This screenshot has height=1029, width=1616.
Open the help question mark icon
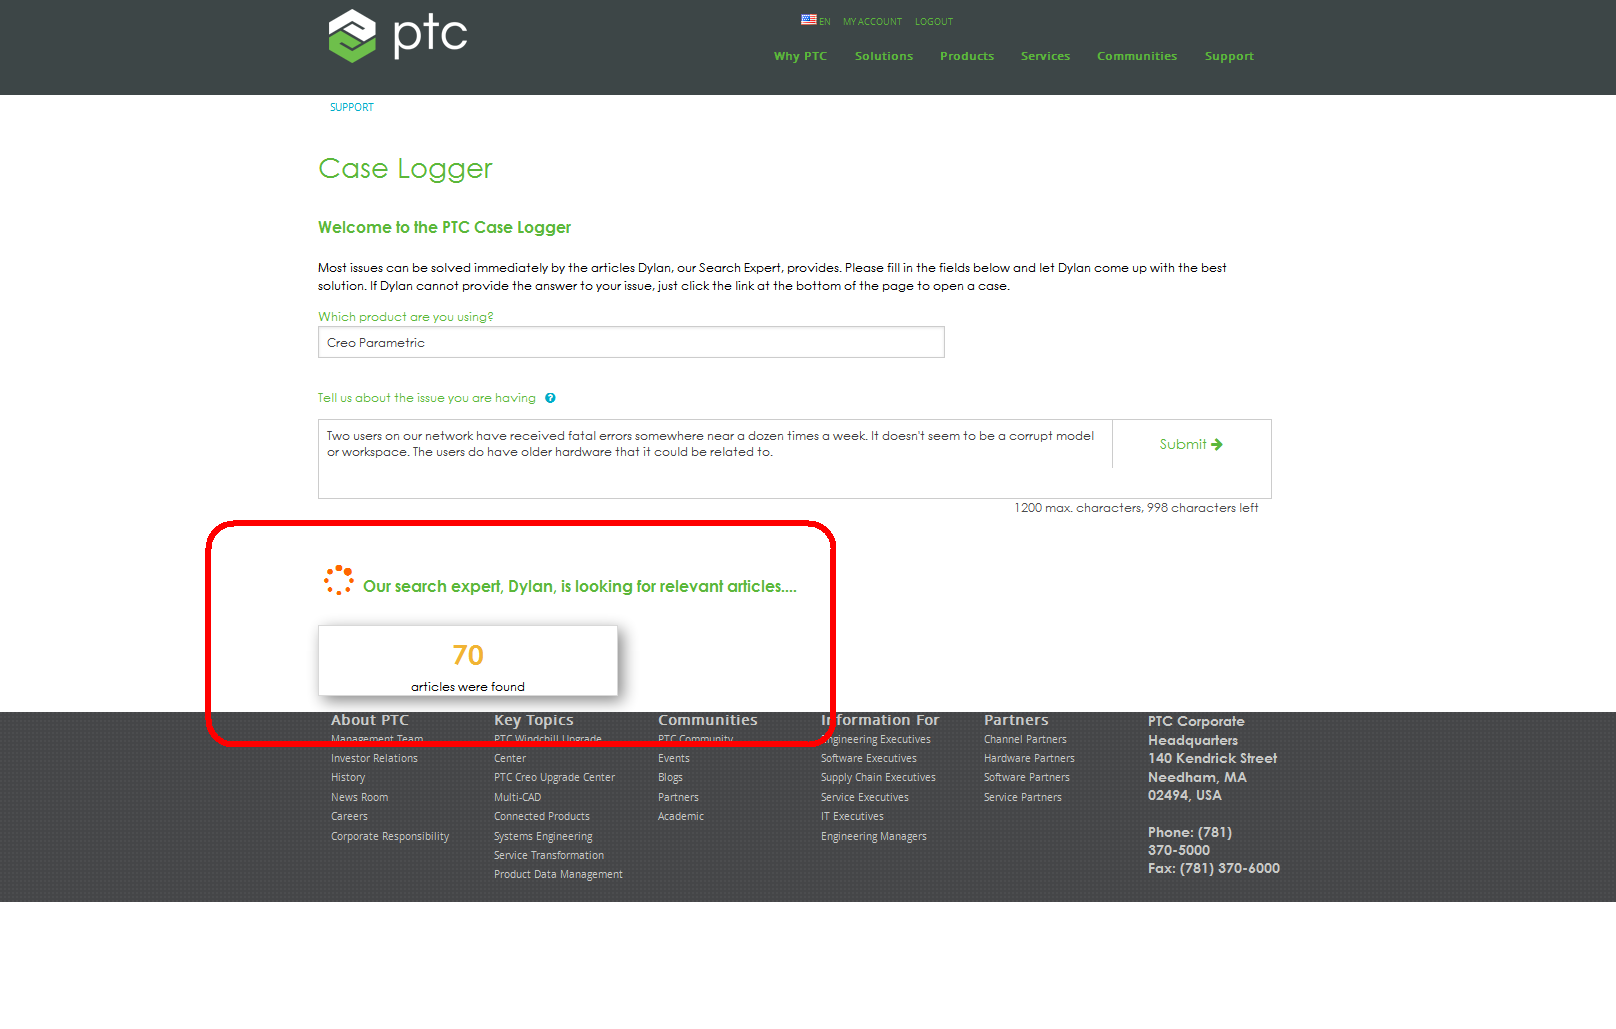pos(550,398)
